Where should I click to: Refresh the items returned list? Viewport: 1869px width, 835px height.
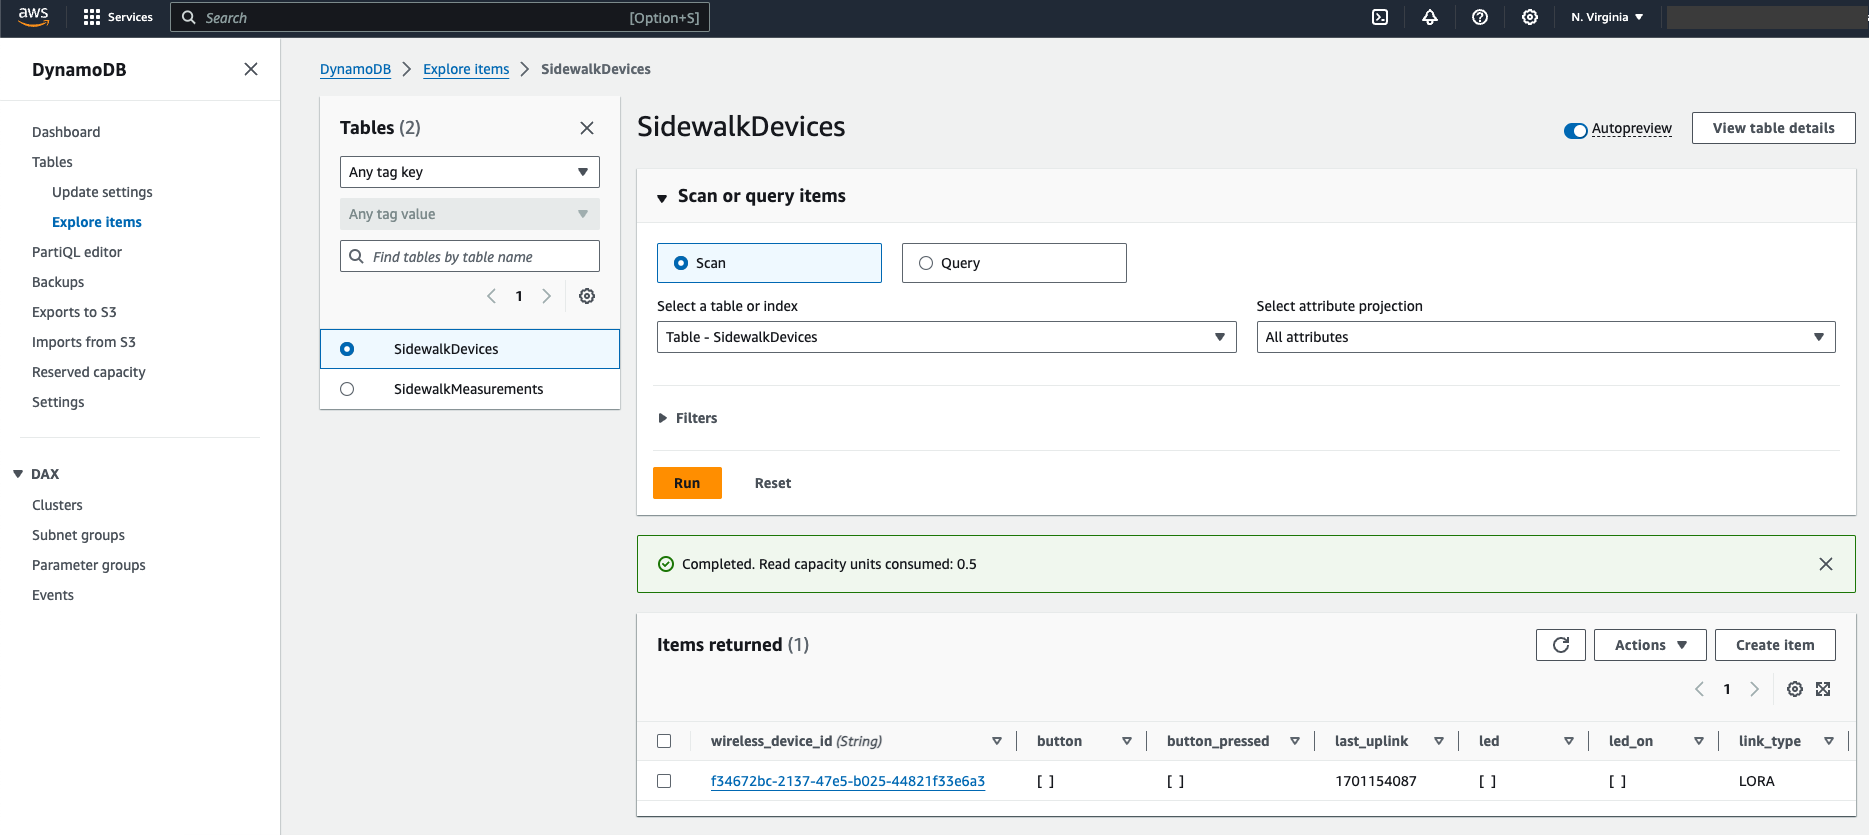(1561, 645)
